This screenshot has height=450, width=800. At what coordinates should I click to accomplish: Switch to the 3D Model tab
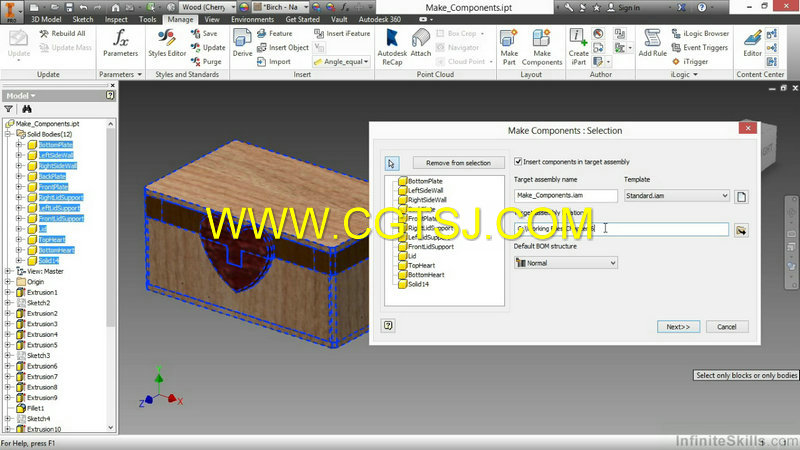[46, 19]
